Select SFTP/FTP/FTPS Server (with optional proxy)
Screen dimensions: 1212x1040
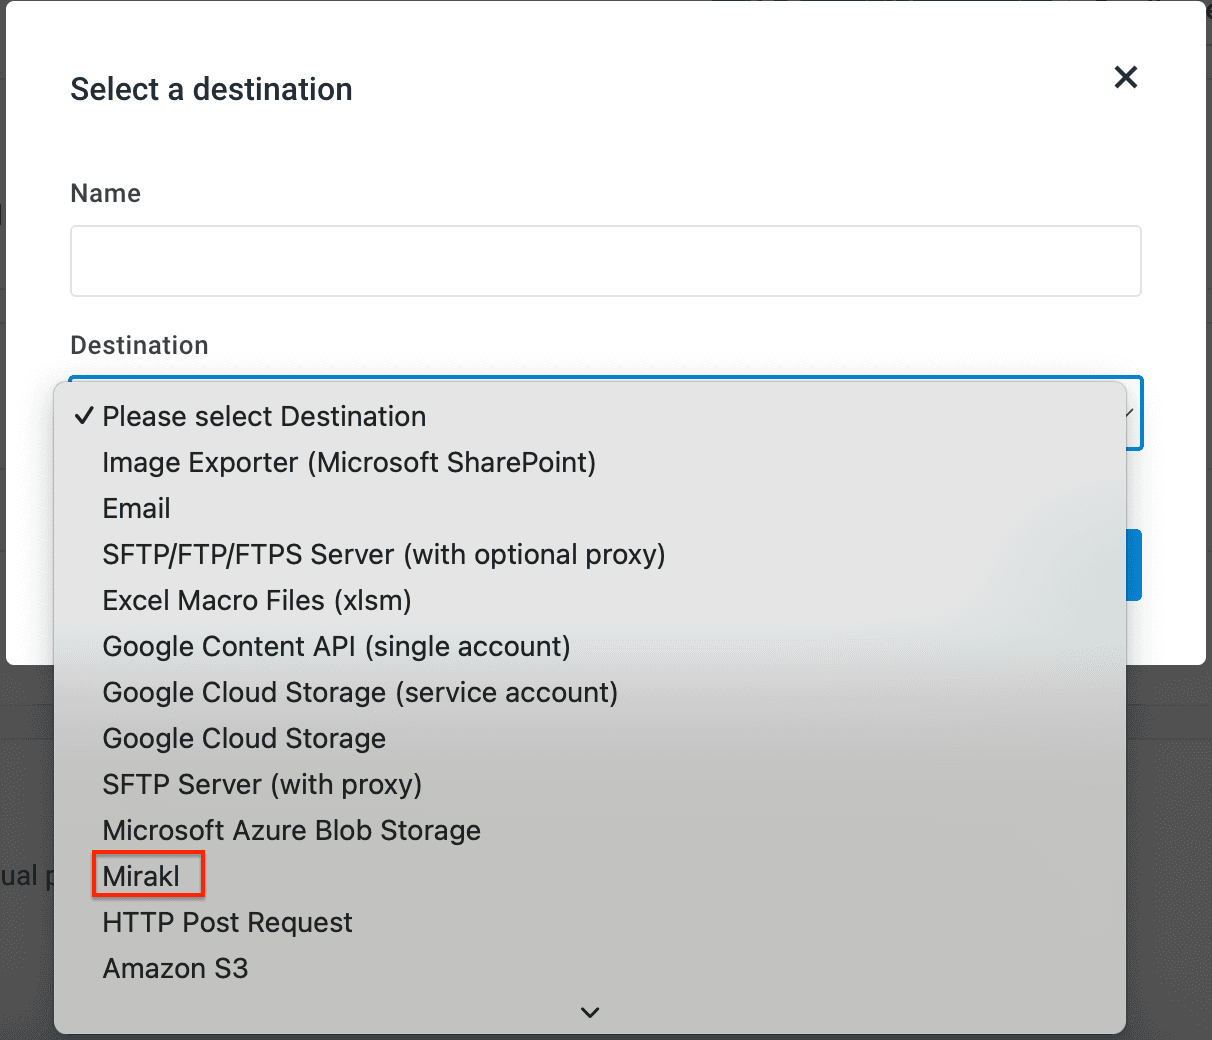click(384, 554)
